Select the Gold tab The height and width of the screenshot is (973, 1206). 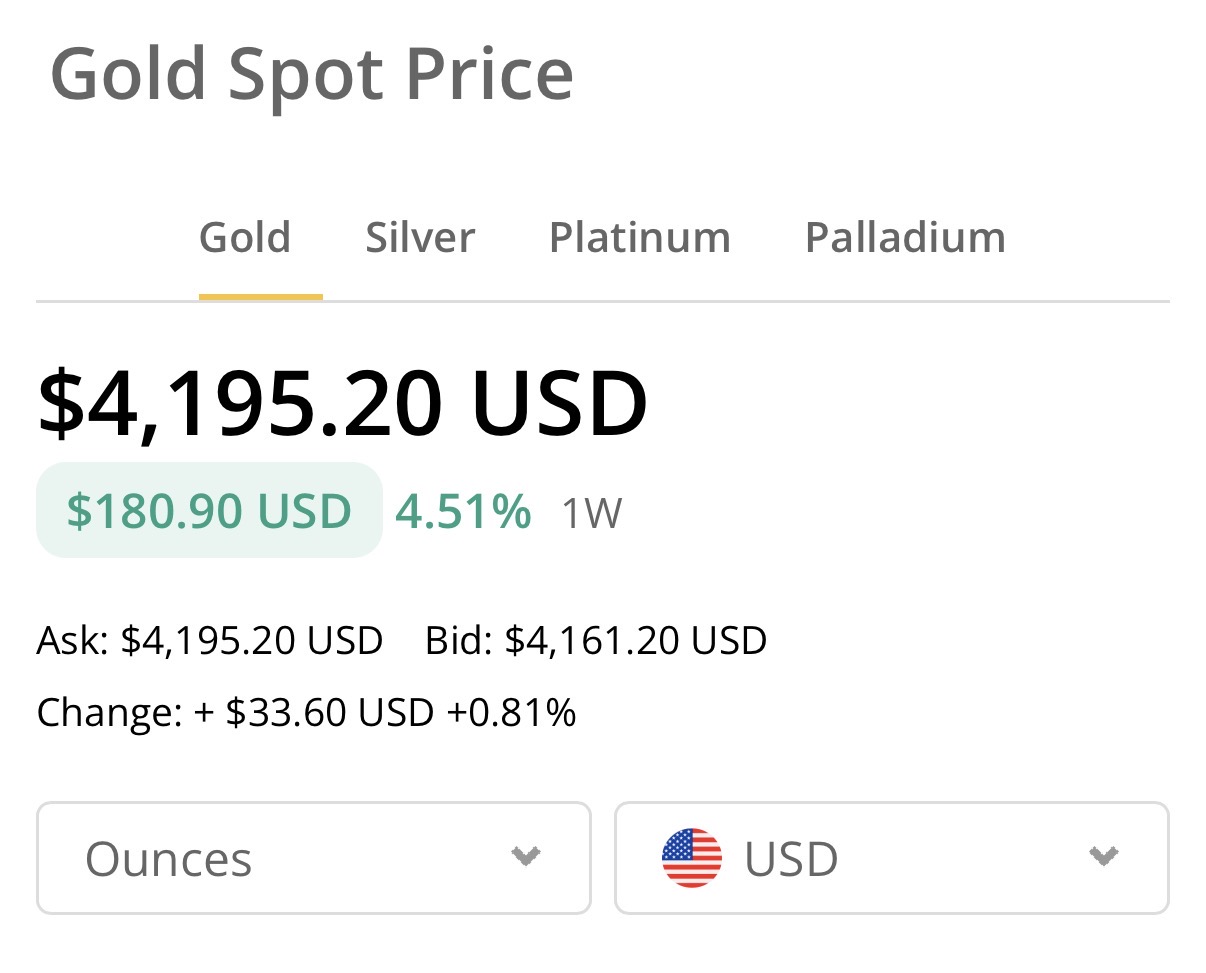coord(245,238)
